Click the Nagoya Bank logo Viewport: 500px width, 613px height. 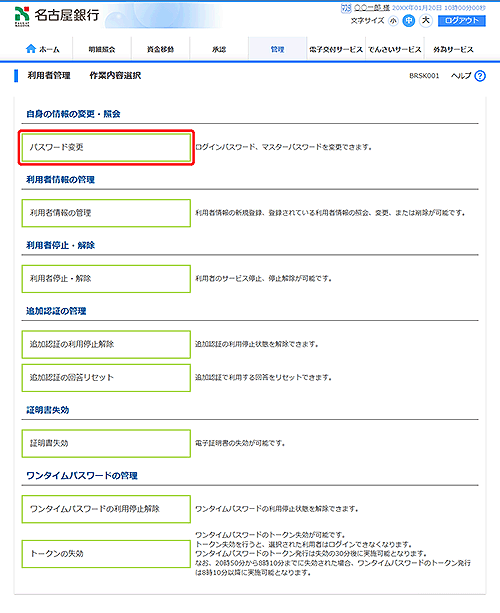coord(57,16)
